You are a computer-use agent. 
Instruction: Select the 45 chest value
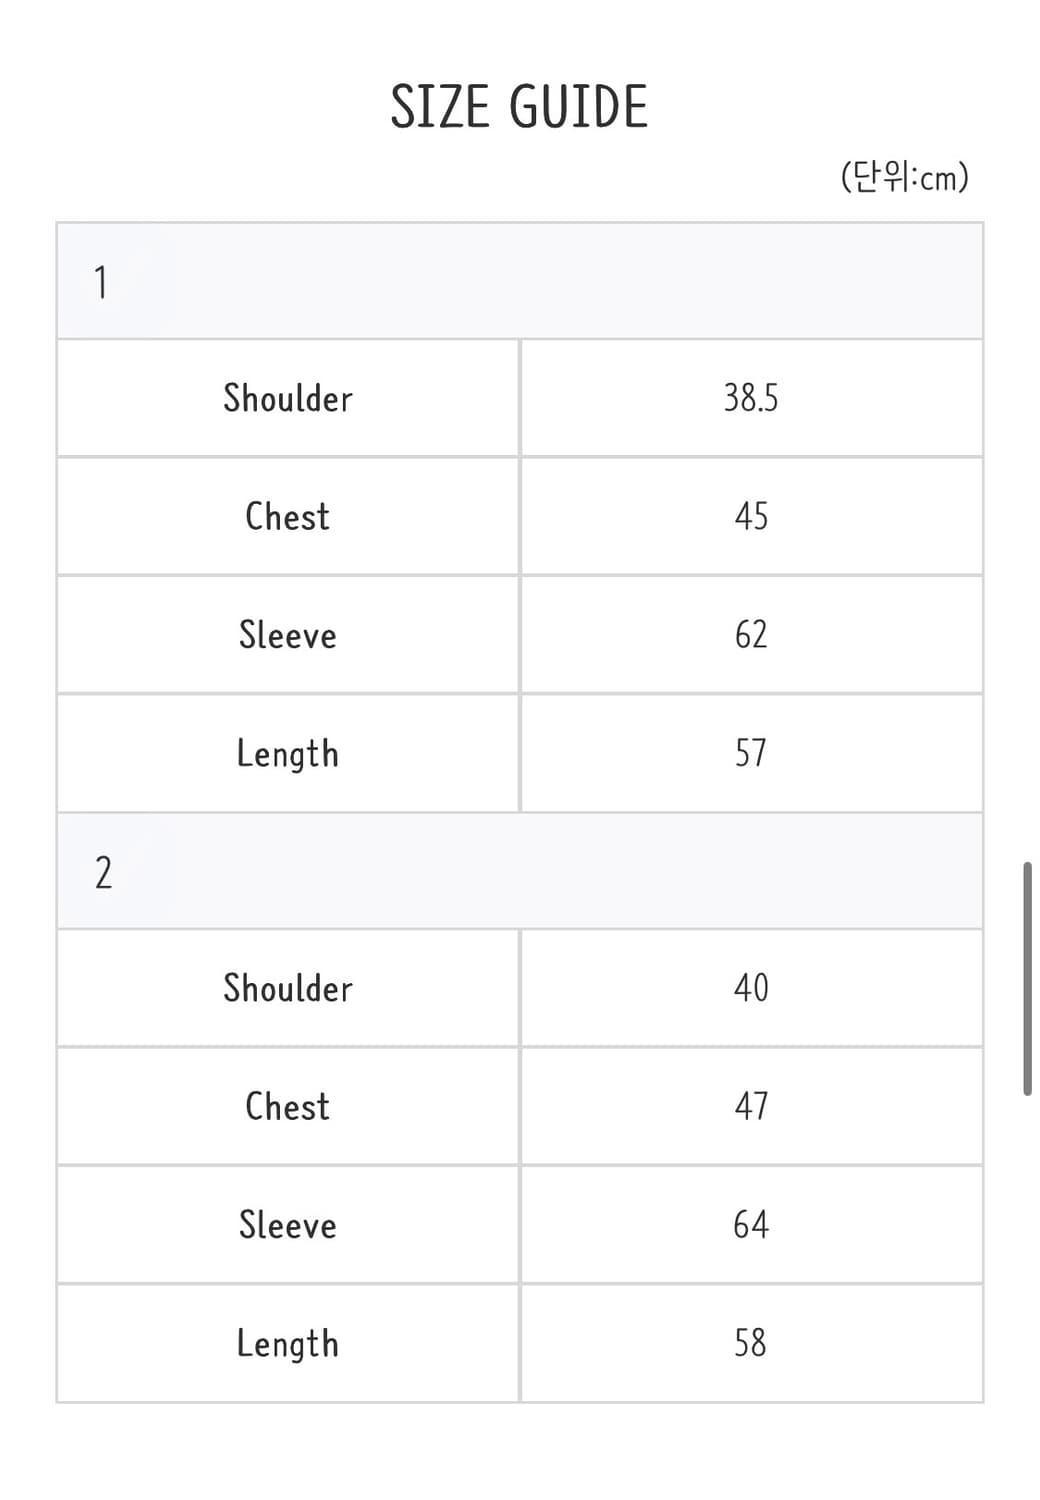751,516
